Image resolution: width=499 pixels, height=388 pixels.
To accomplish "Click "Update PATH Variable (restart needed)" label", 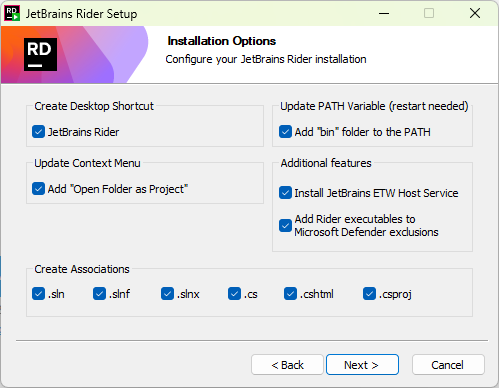I will point(374,106).
